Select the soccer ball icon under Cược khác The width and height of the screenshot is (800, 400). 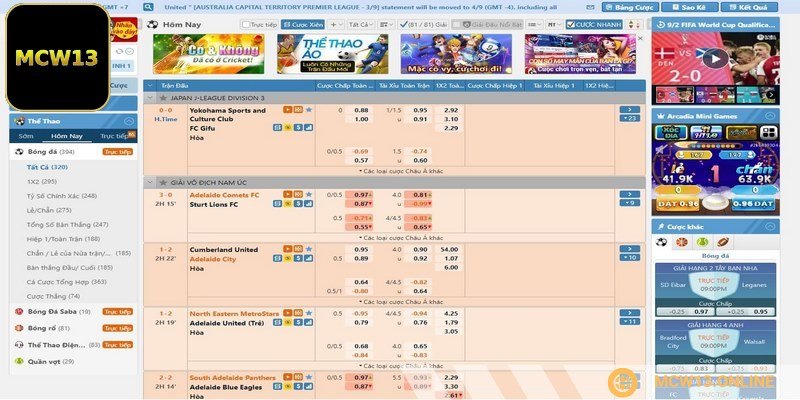click(x=661, y=242)
